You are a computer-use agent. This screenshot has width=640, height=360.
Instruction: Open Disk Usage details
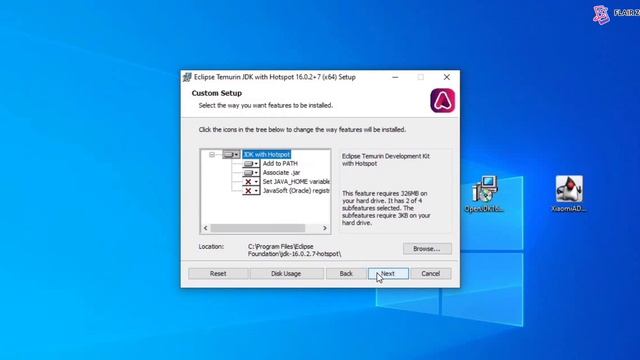286,273
